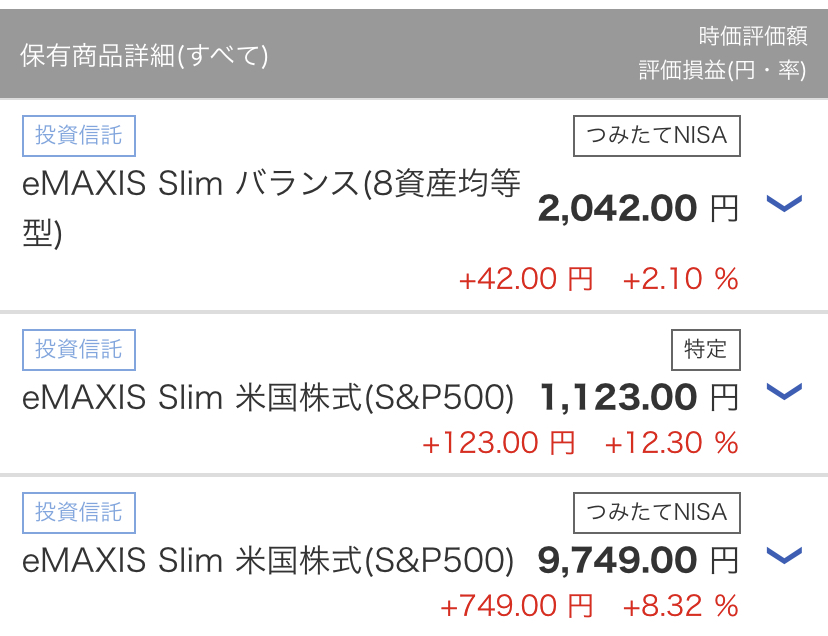This screenshot has height=636, width=828.
Task: Click the 評価損益(円・率) header label
Action: (x=725, y=68)
